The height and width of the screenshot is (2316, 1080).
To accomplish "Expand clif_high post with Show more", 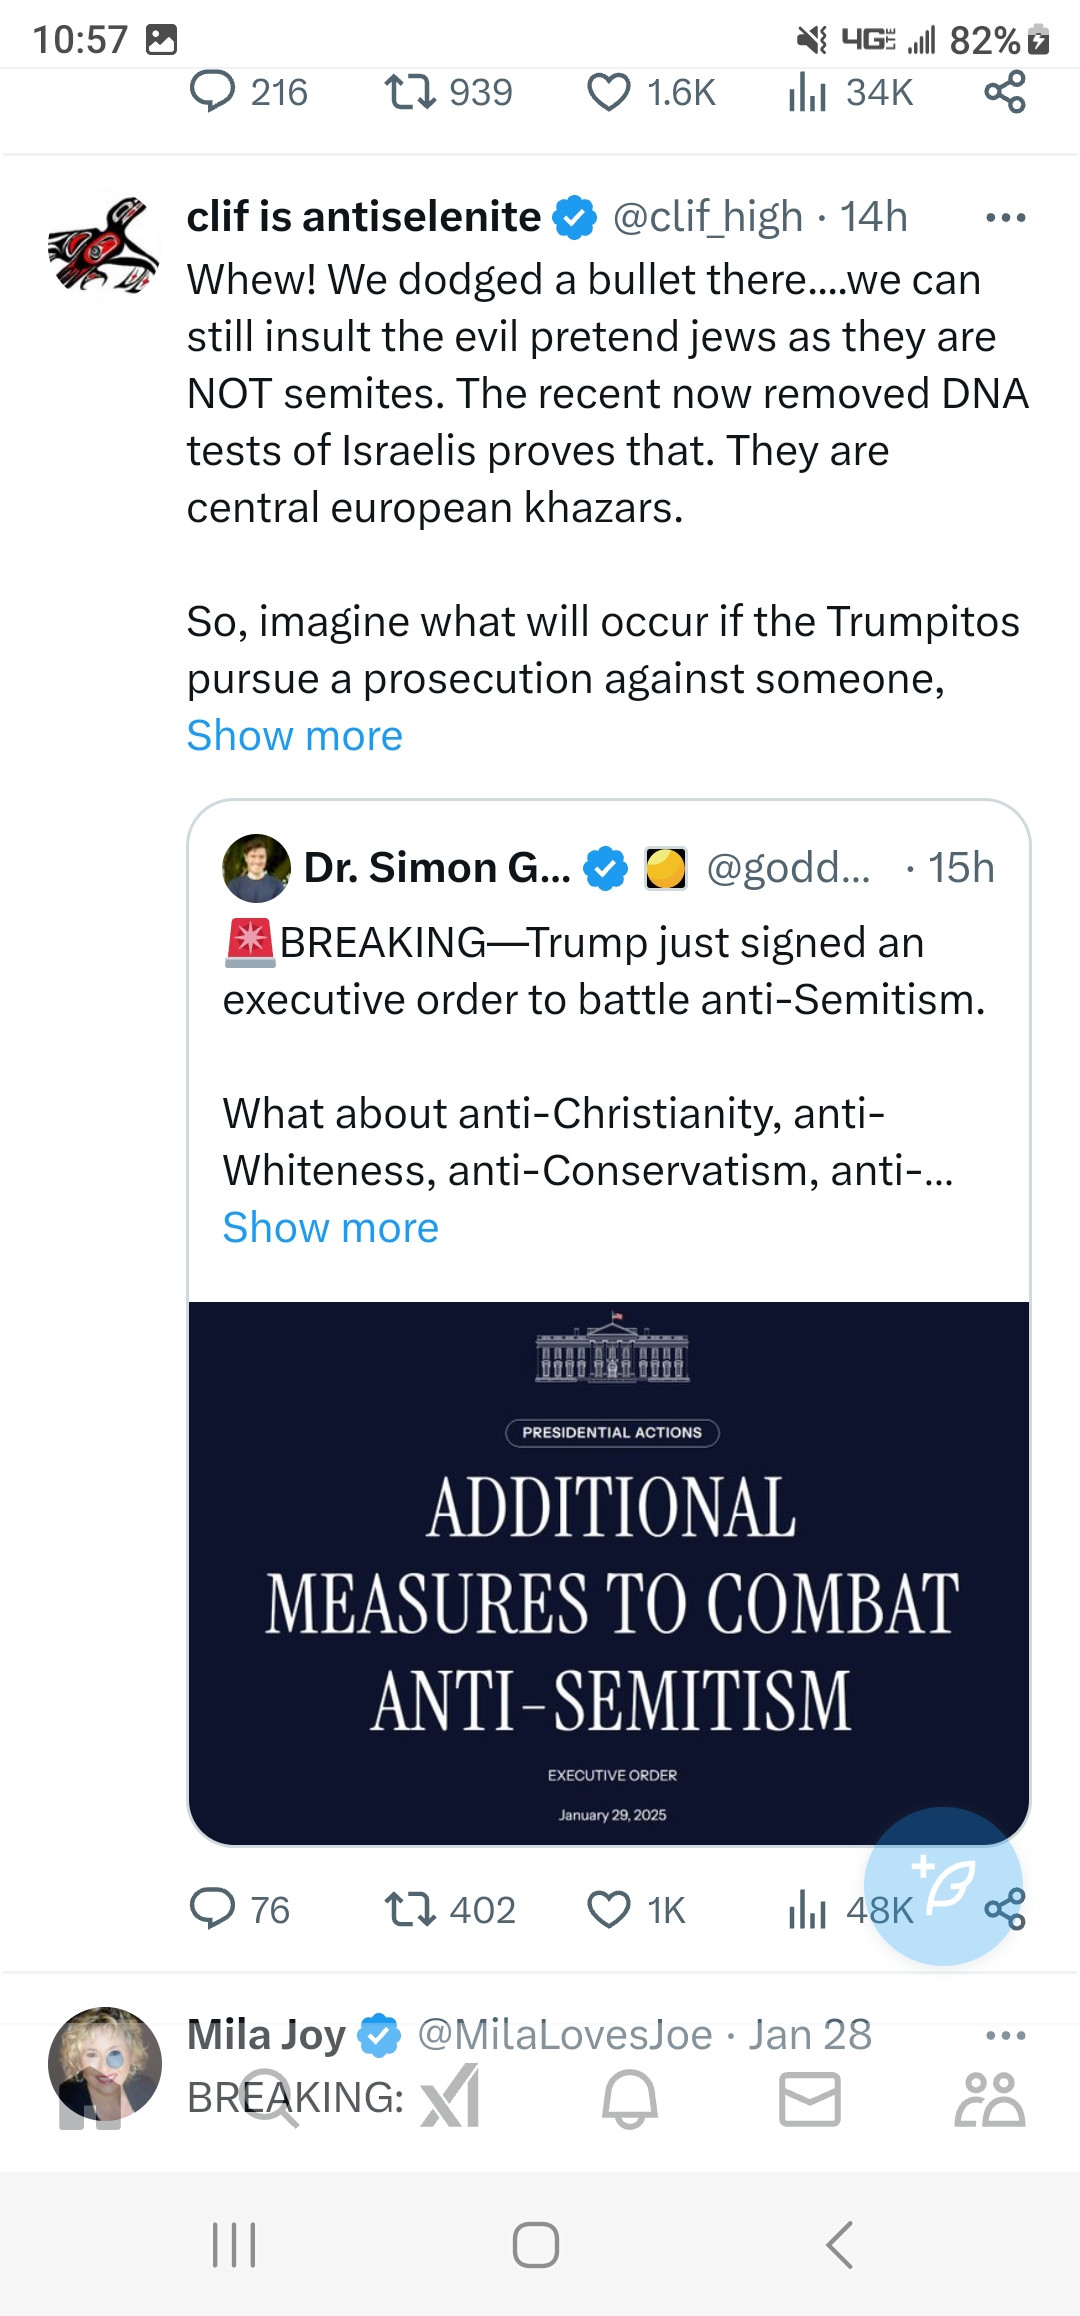I will pos(295,736).
